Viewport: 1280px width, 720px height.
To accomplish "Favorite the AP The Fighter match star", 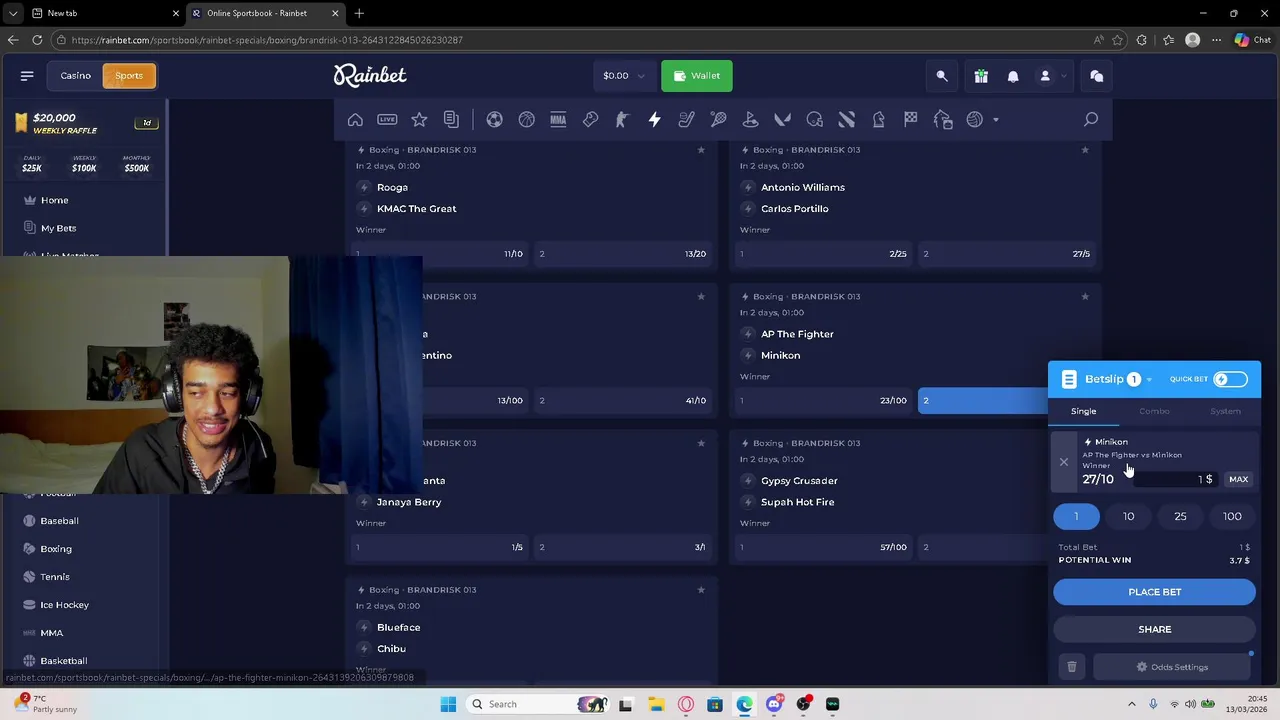I will (x=1085, y=296).
